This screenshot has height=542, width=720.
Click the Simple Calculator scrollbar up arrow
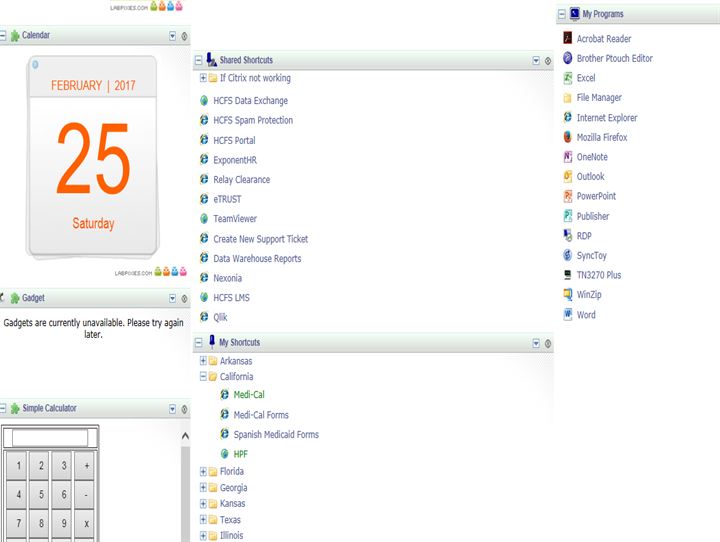pos(184,436)
